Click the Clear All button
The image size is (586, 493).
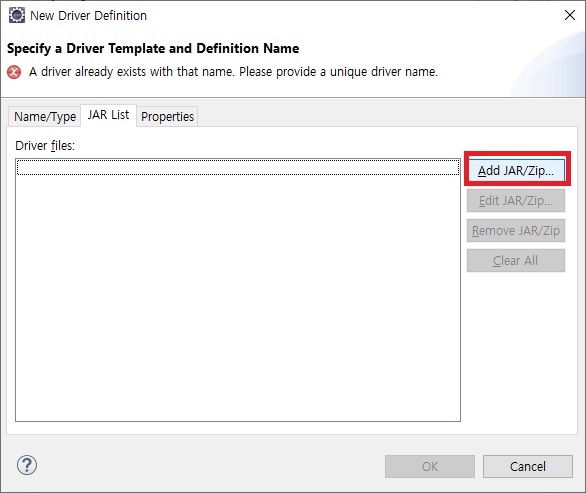[x=516, y=261]
